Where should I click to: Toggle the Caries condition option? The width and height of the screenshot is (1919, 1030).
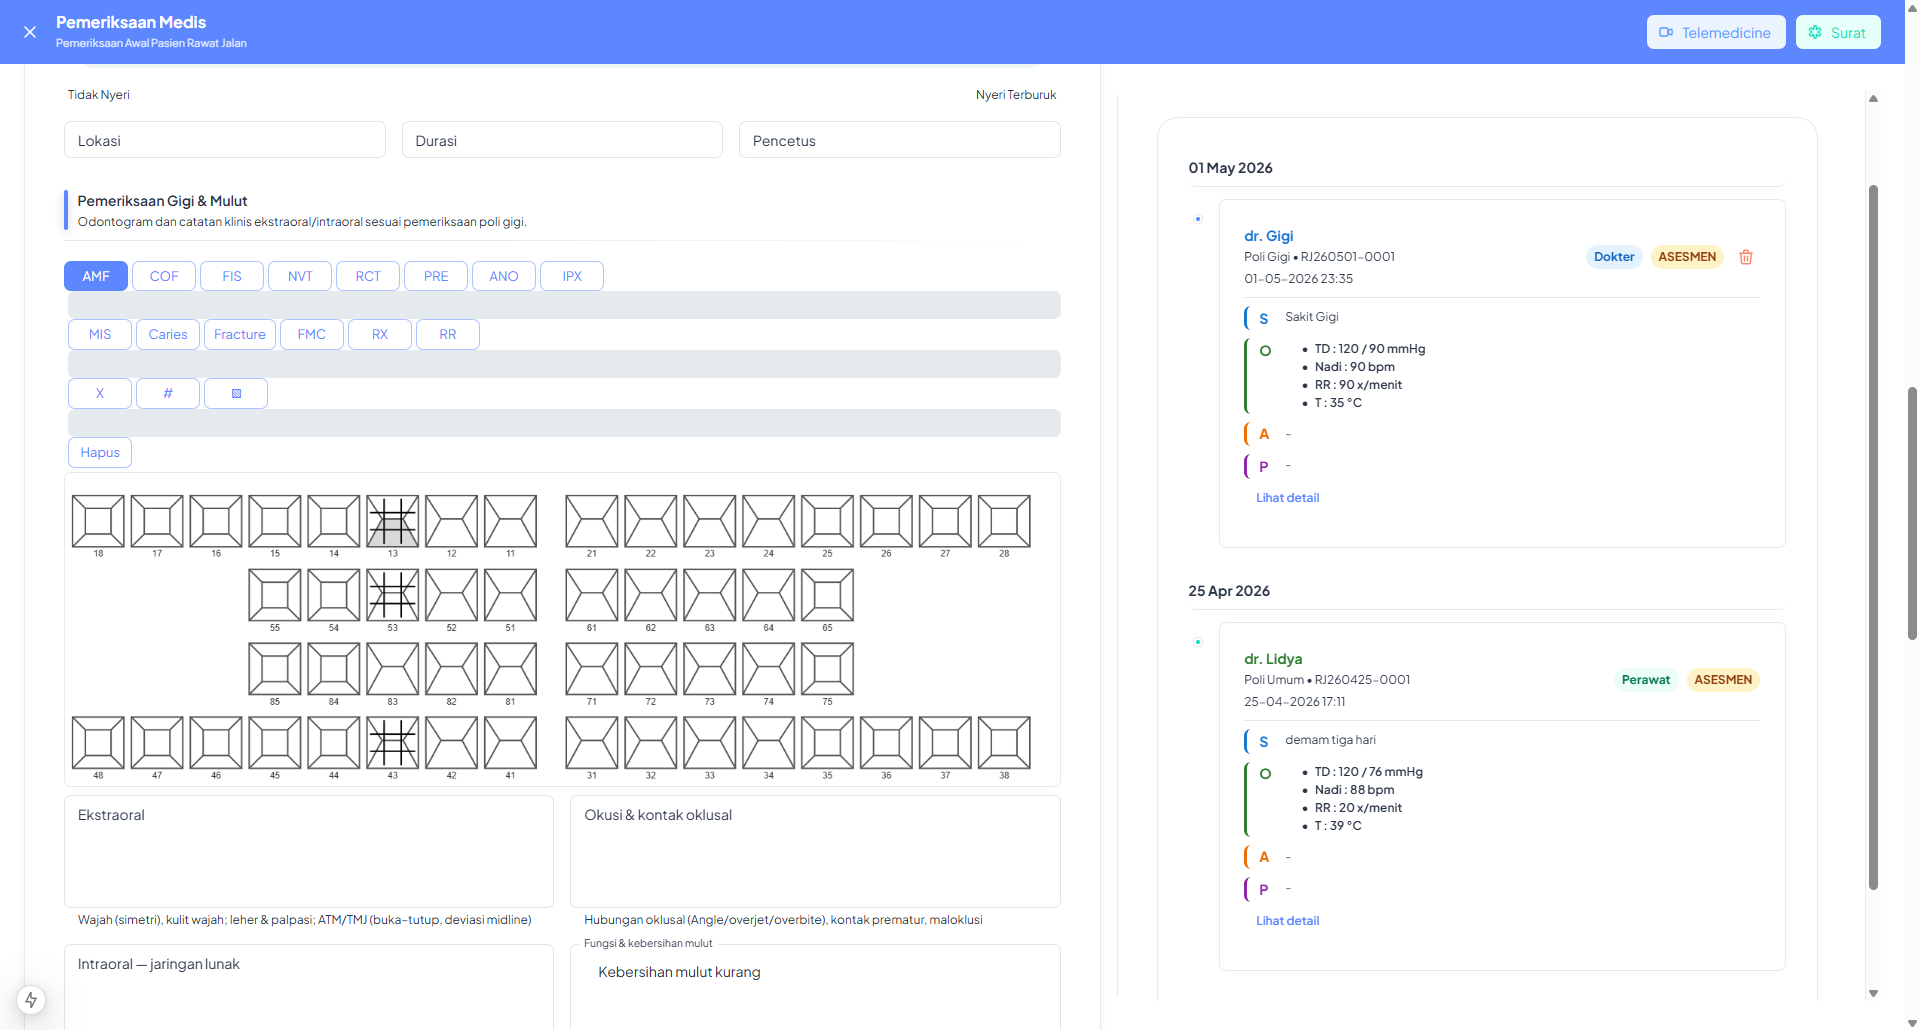168,334
